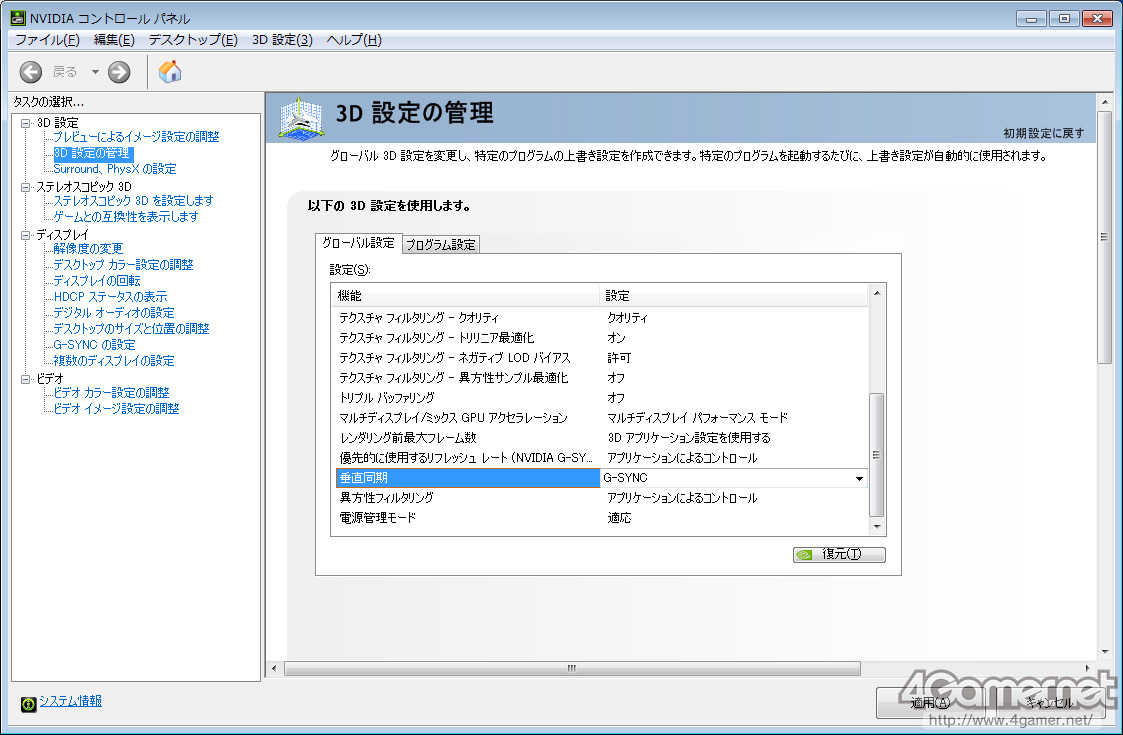
Task: Click the Back arrow navigation icon
Action: [30, 72]
